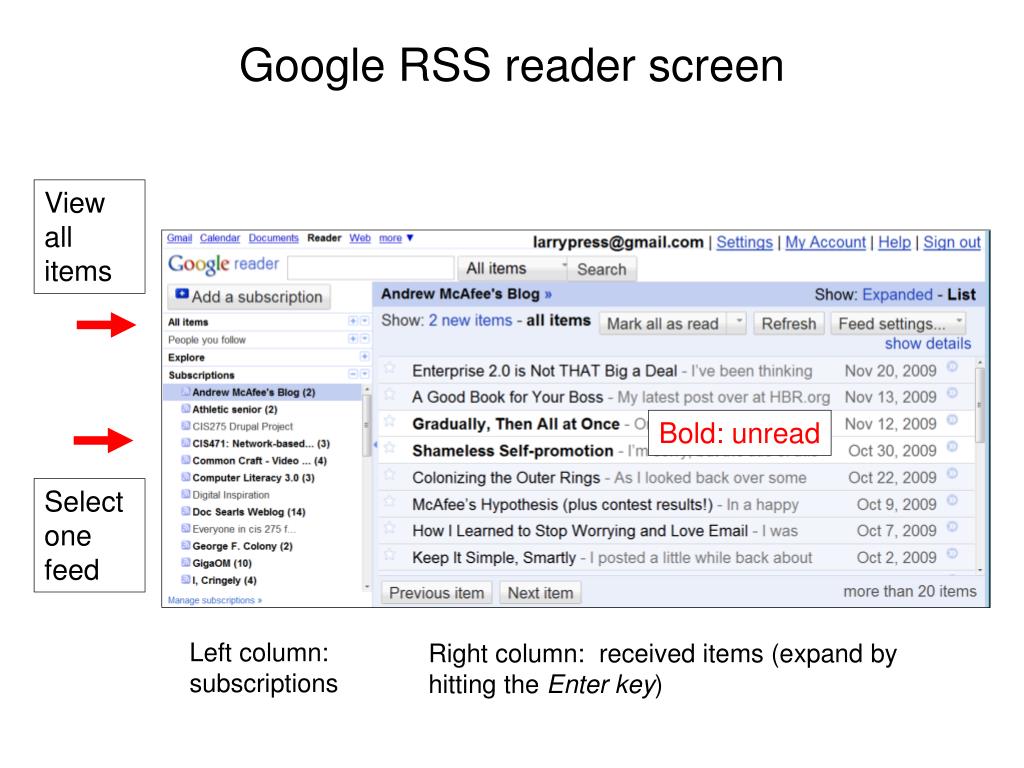Click the original-link icon for Nov 12, 2009 item

952,420
